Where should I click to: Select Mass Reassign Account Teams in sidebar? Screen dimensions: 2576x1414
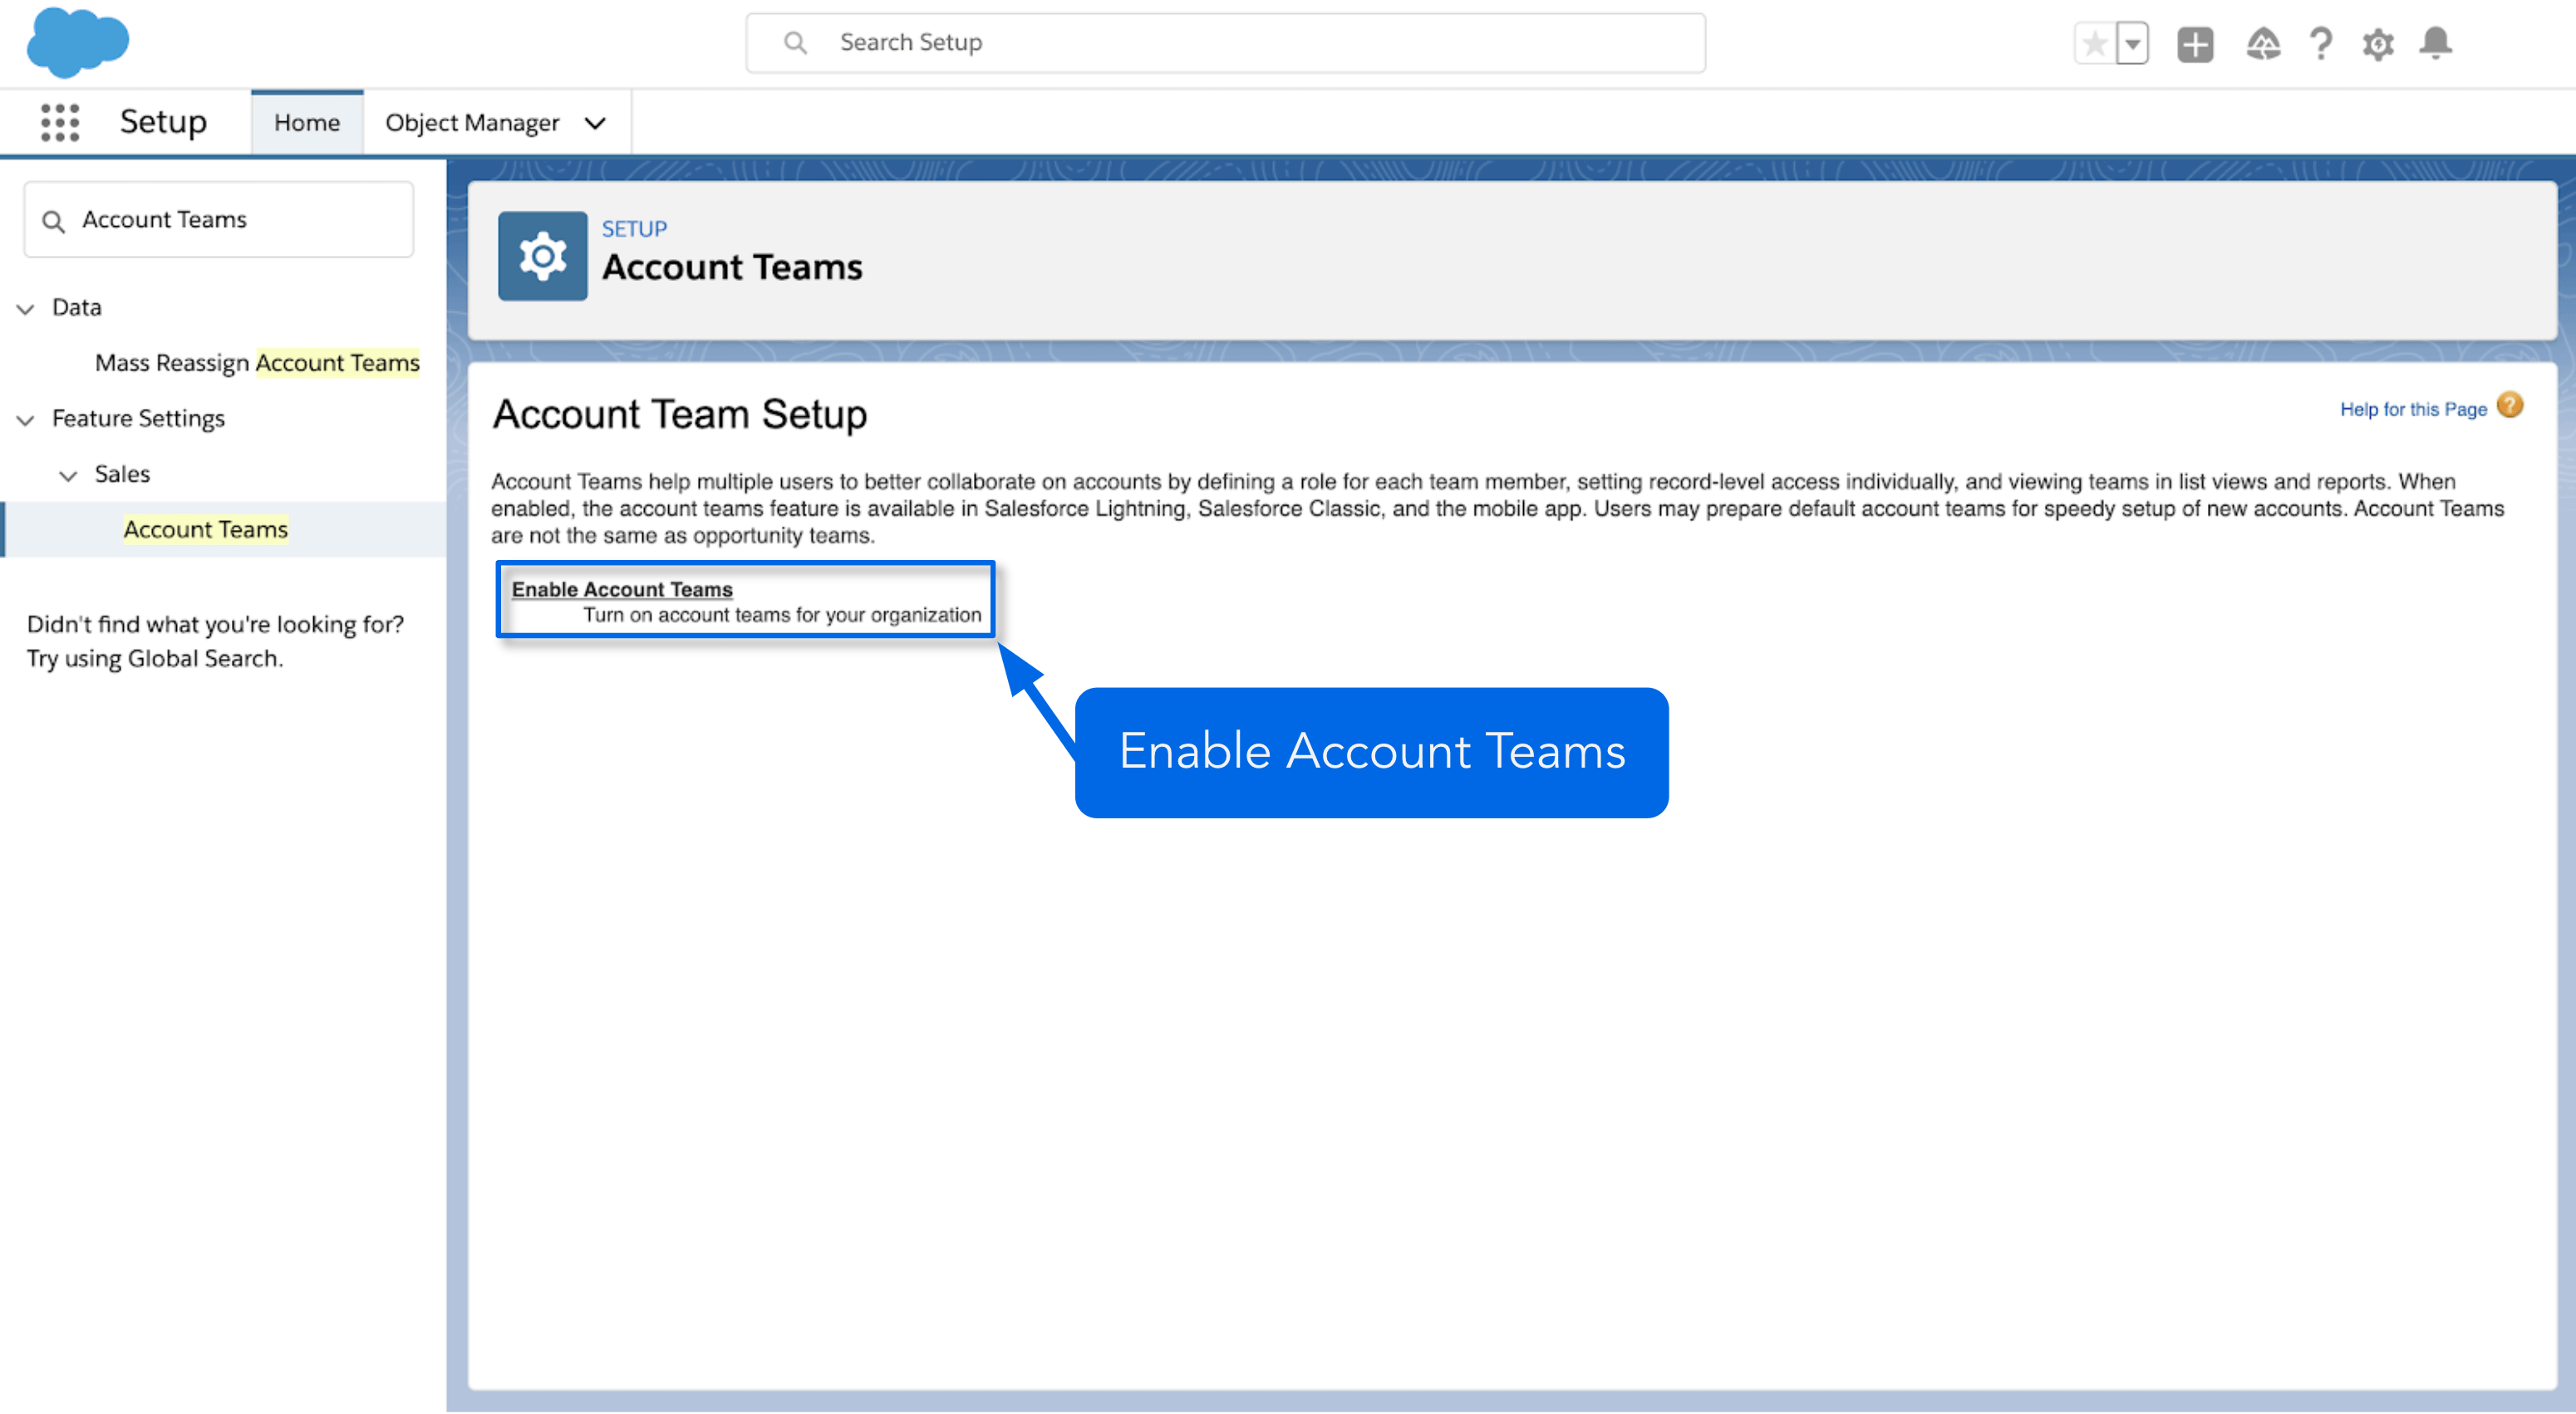pos(257,362)
